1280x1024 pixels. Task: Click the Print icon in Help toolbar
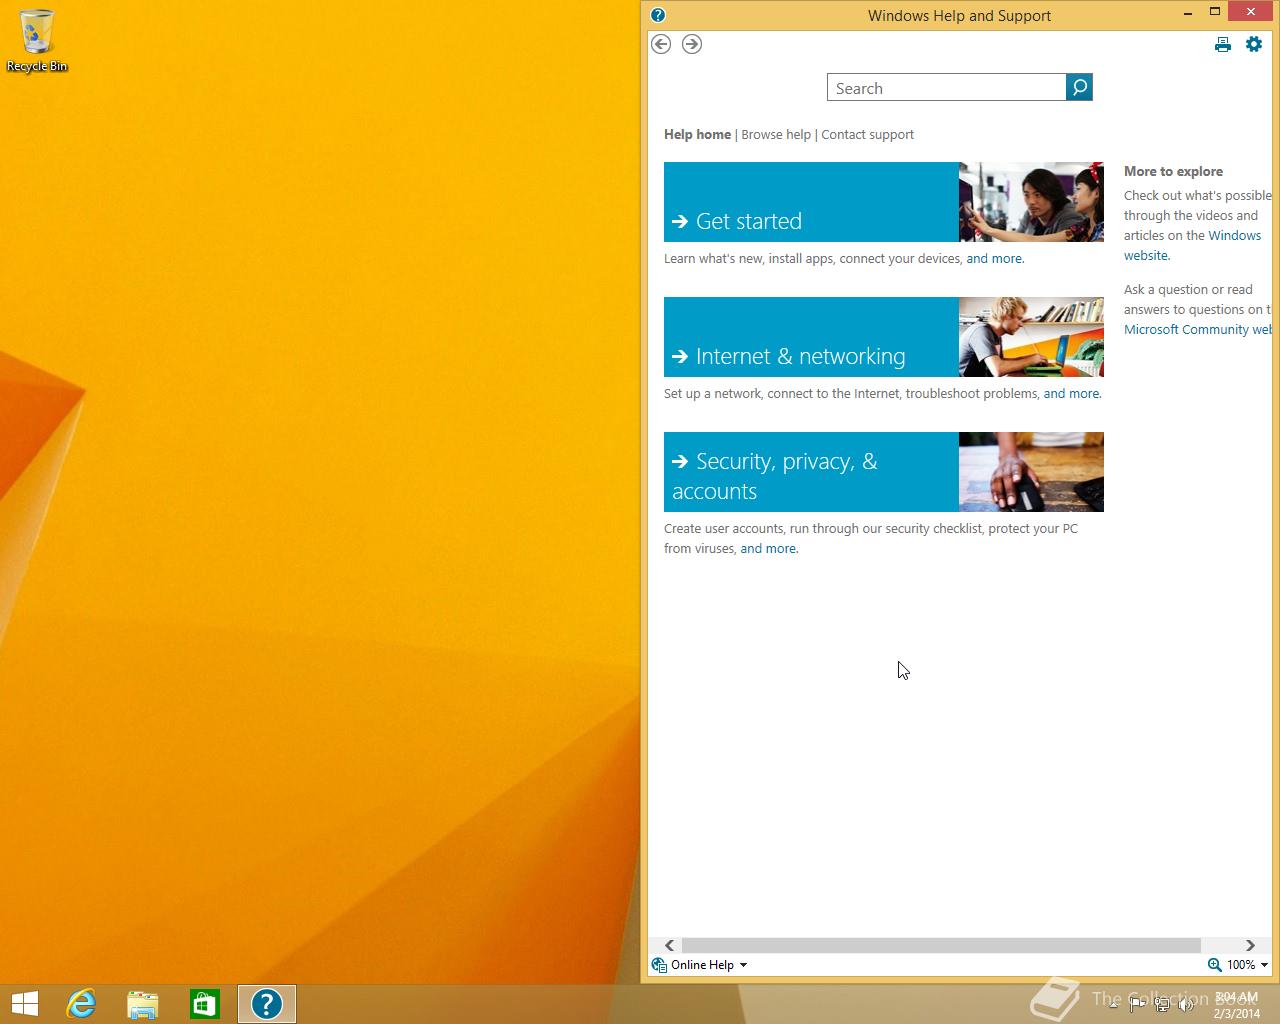[x=1223, y=44]
